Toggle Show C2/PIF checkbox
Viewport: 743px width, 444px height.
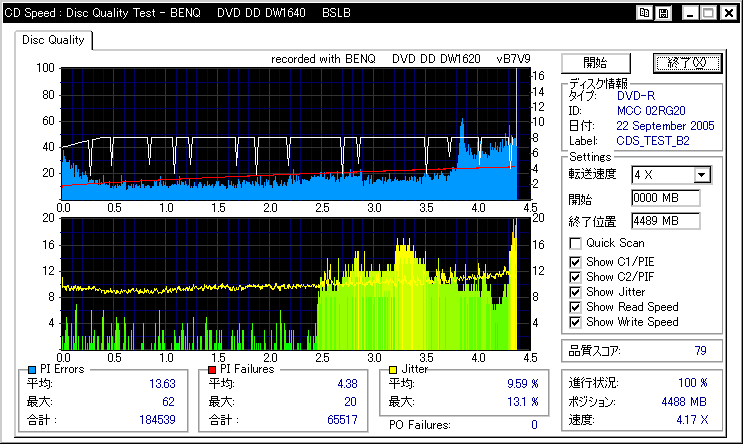575,277
